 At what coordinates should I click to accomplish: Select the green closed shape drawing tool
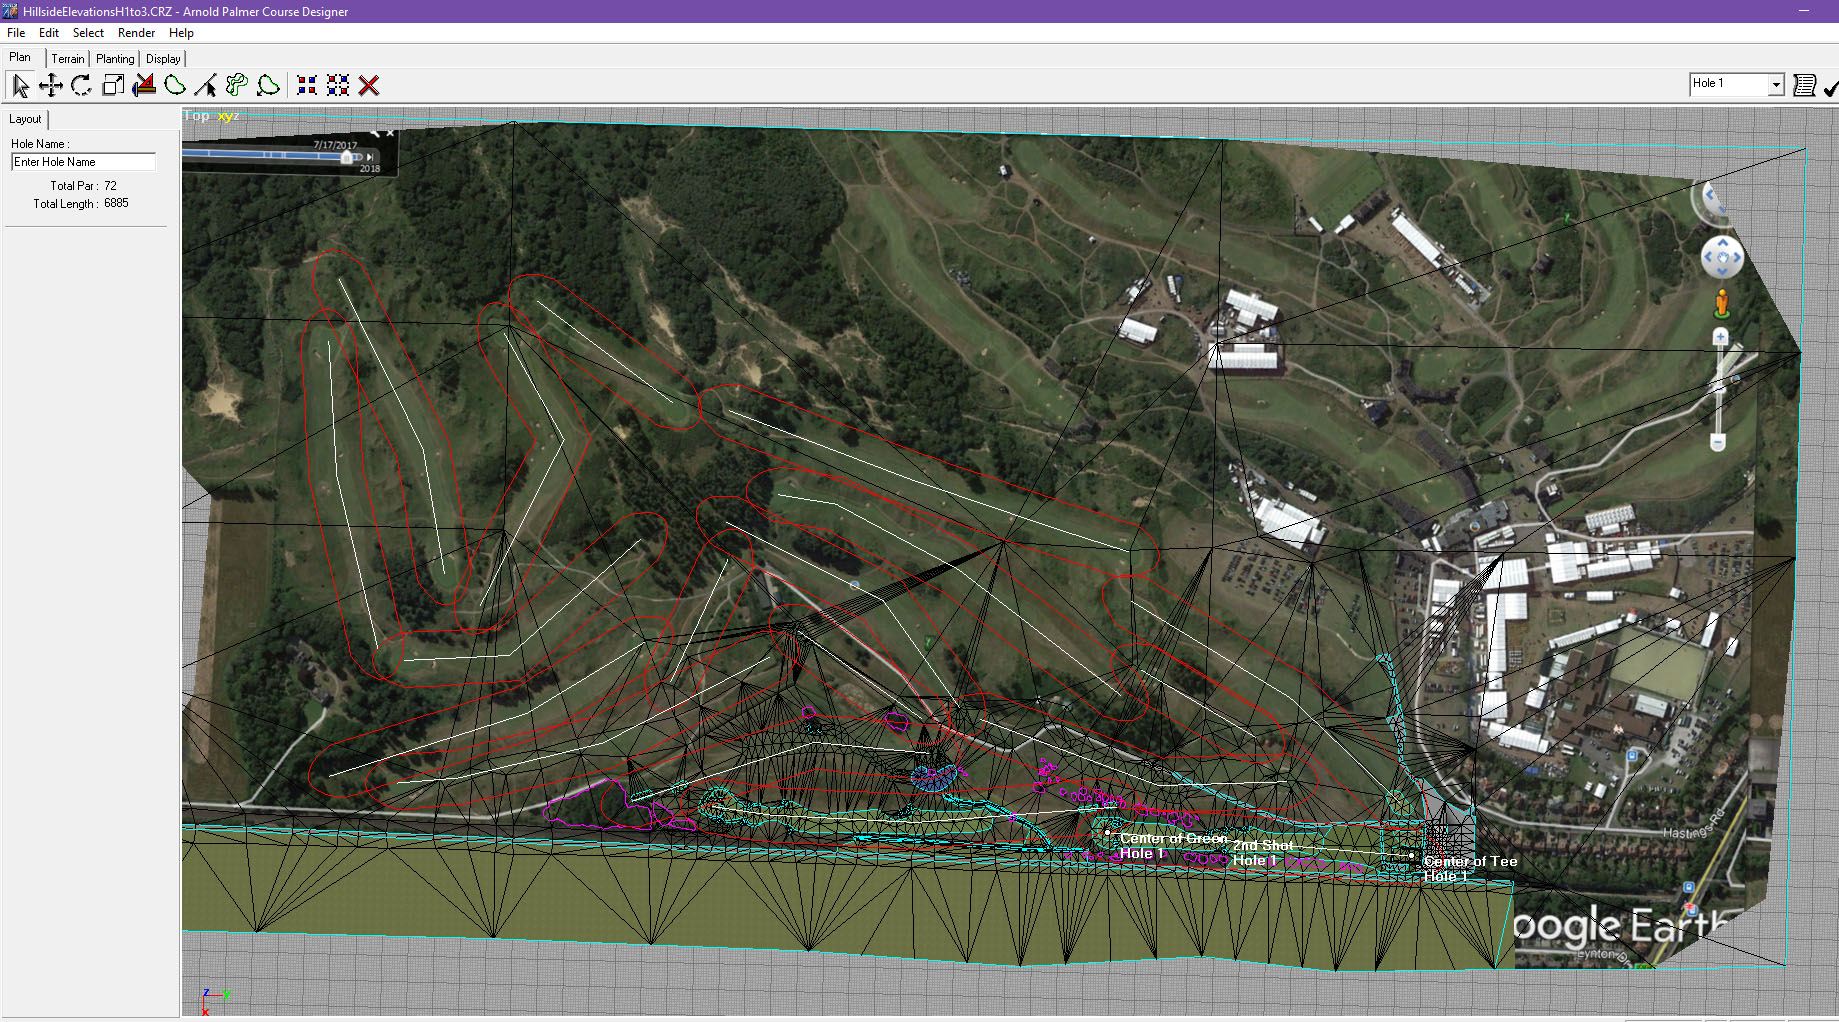click(175, 86)
